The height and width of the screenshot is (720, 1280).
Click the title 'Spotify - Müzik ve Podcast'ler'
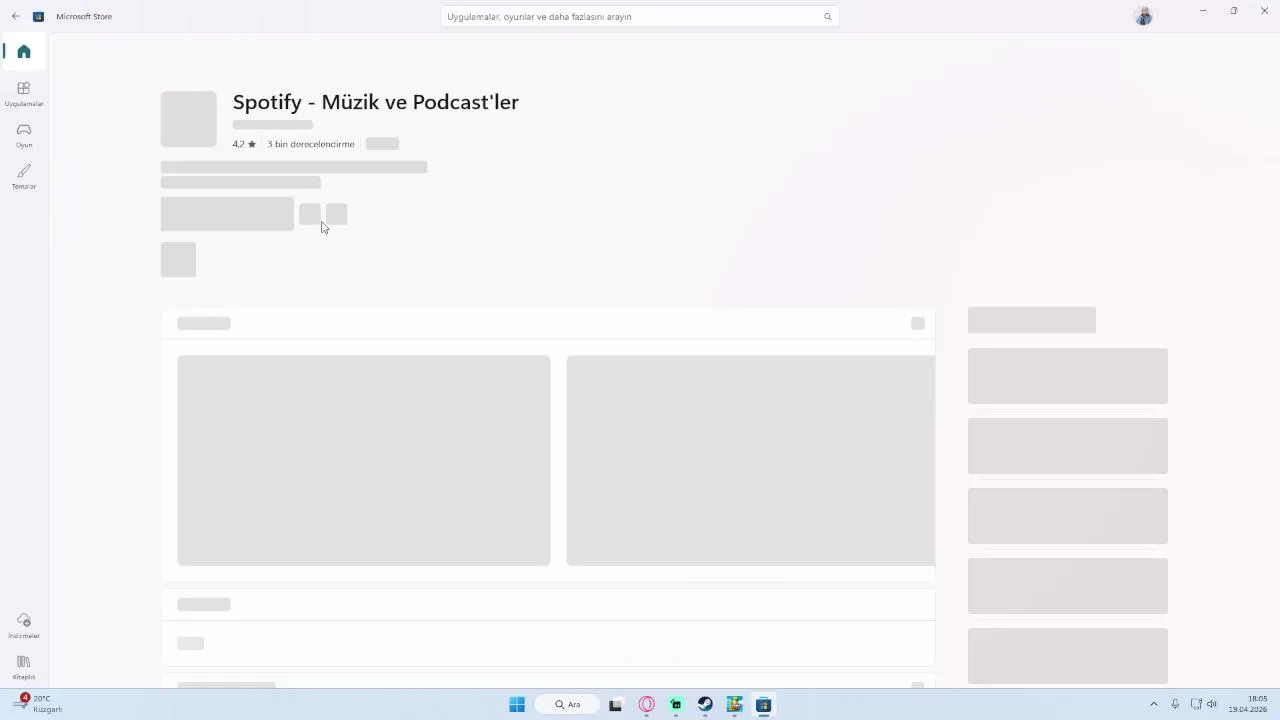376,102
